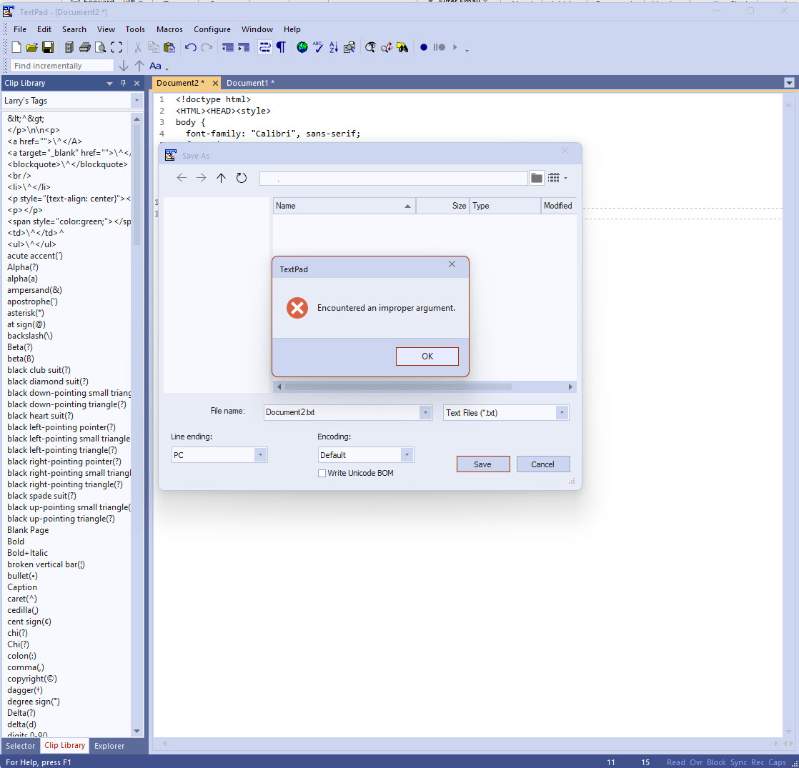Sort file list by Name column
799x768 pixels.
coord(344,206)
